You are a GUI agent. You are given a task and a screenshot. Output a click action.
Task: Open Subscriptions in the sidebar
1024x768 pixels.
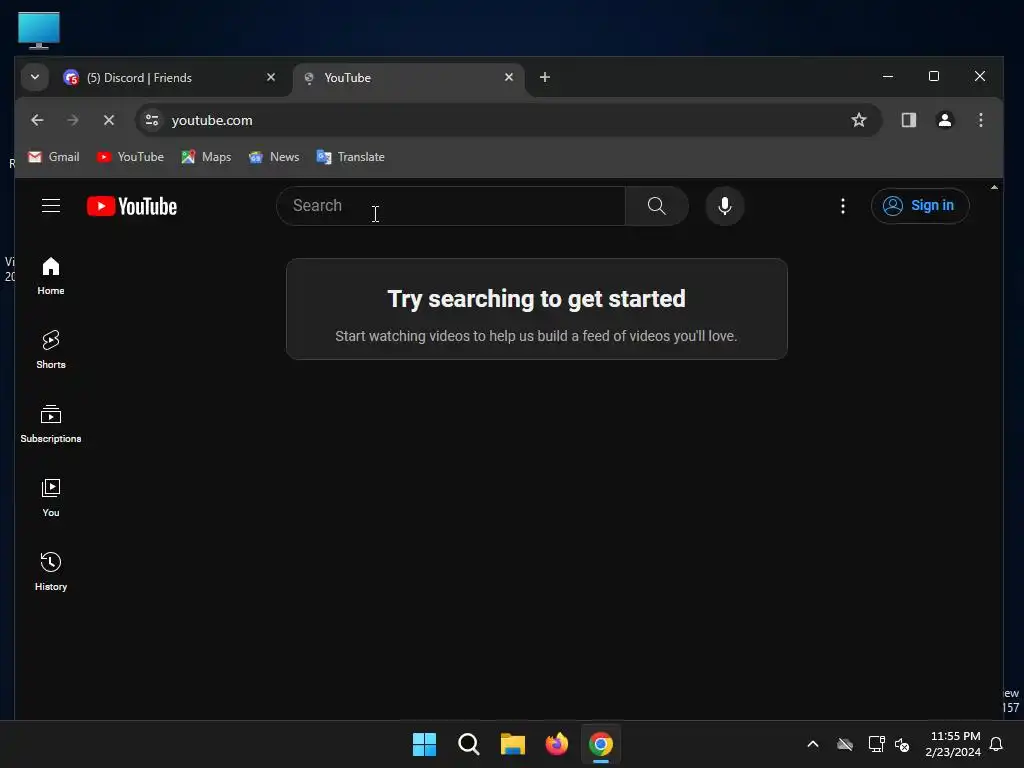coord(51,424)
